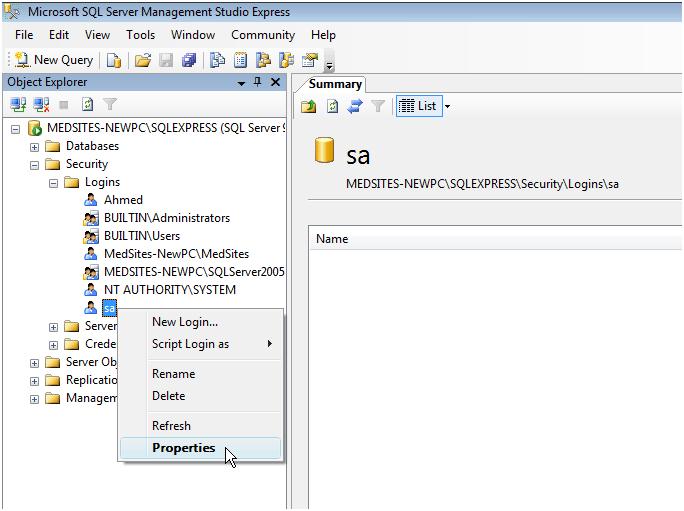Viewport: 684px width, 511px height.
Task: Expand the Management folder
Action: (x=34, y=399)
